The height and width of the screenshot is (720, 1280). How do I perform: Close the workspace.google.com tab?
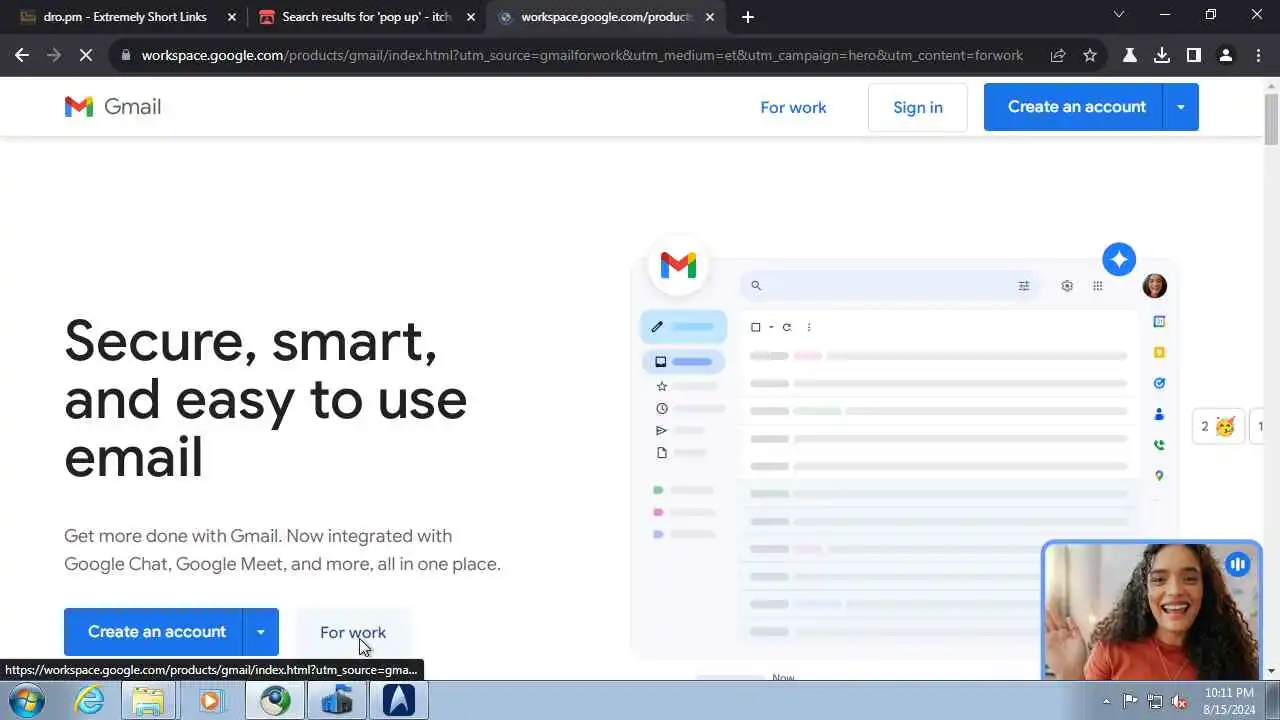[x=710, y=17]
